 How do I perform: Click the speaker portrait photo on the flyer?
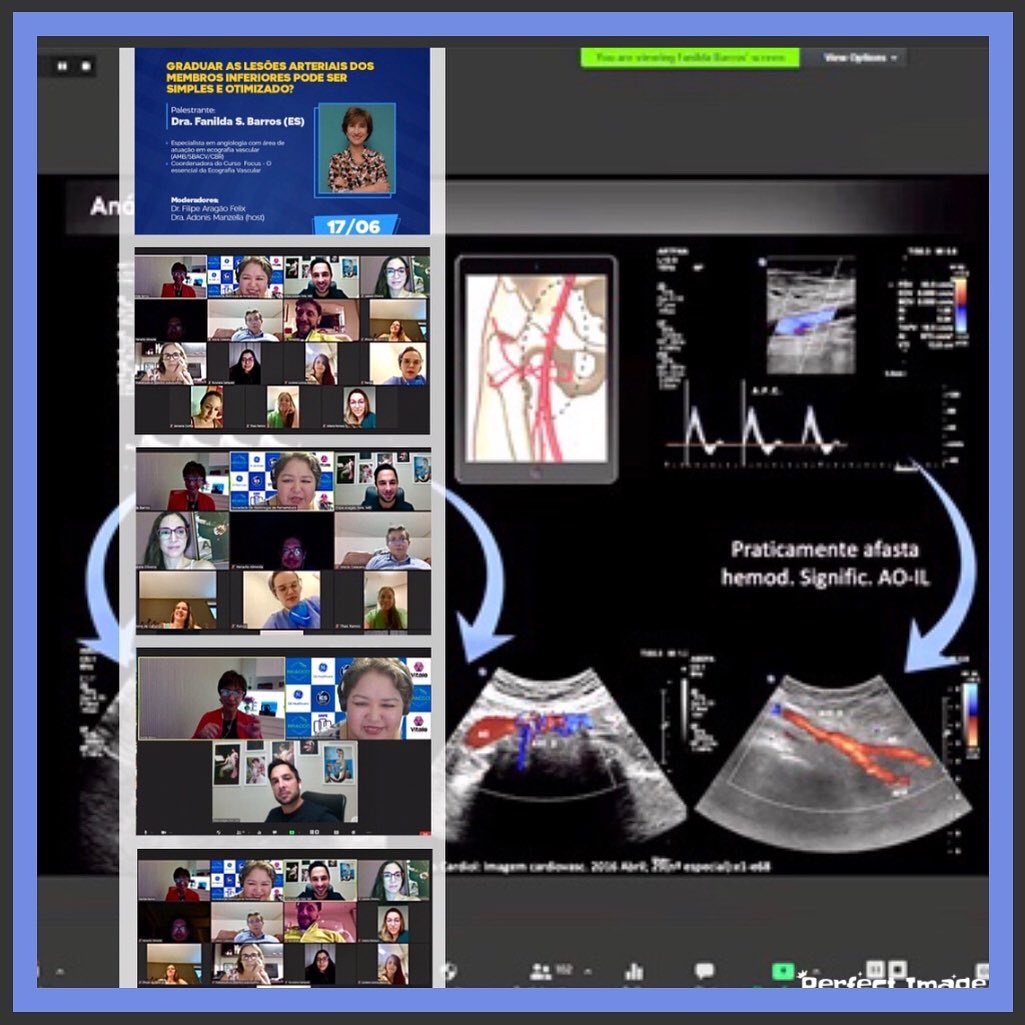[x=356, y=148]
